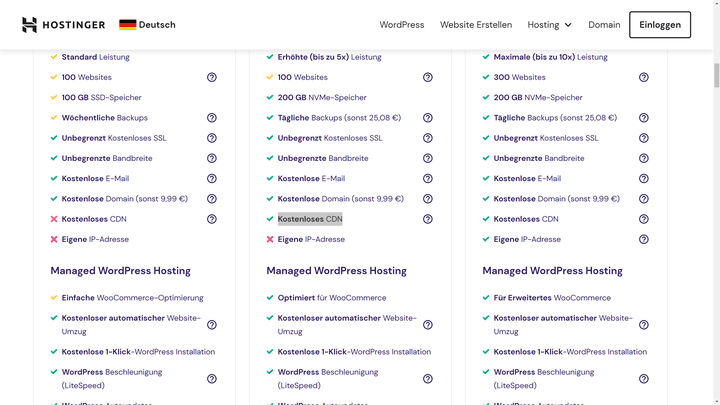The image size is (720, 405).
Task: Open help icon for Unbegrenzte Bandbreite in middle plan
Action: (x=428, y=158)
